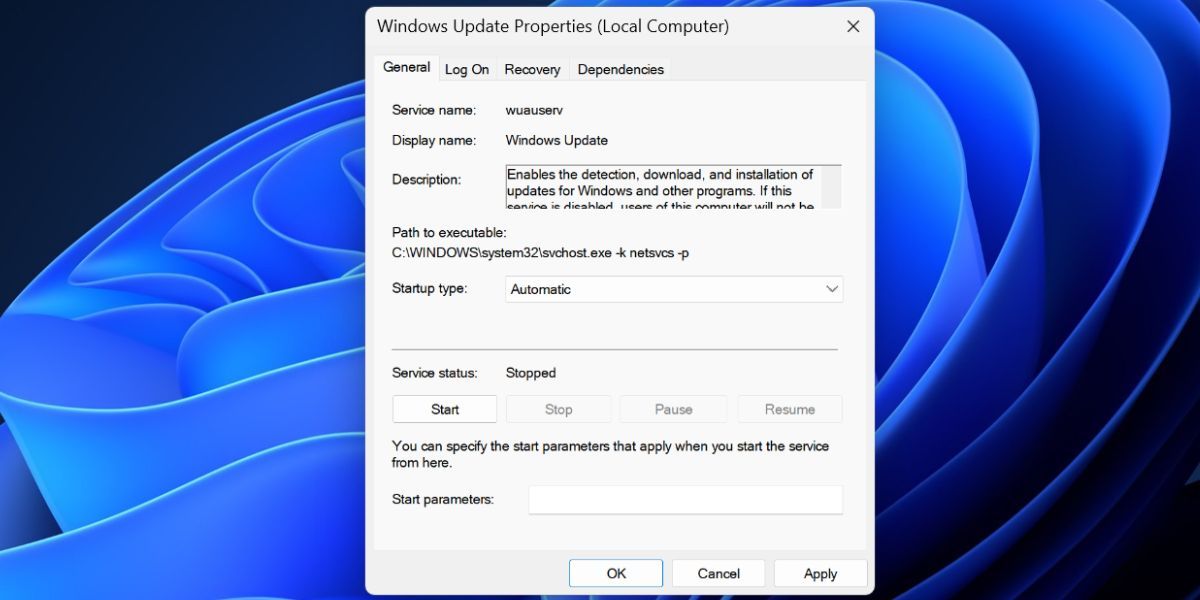This screenshot has height=600, width=1200.
Task: Switch to the Log On tab
Action: [x=467, y=69]
